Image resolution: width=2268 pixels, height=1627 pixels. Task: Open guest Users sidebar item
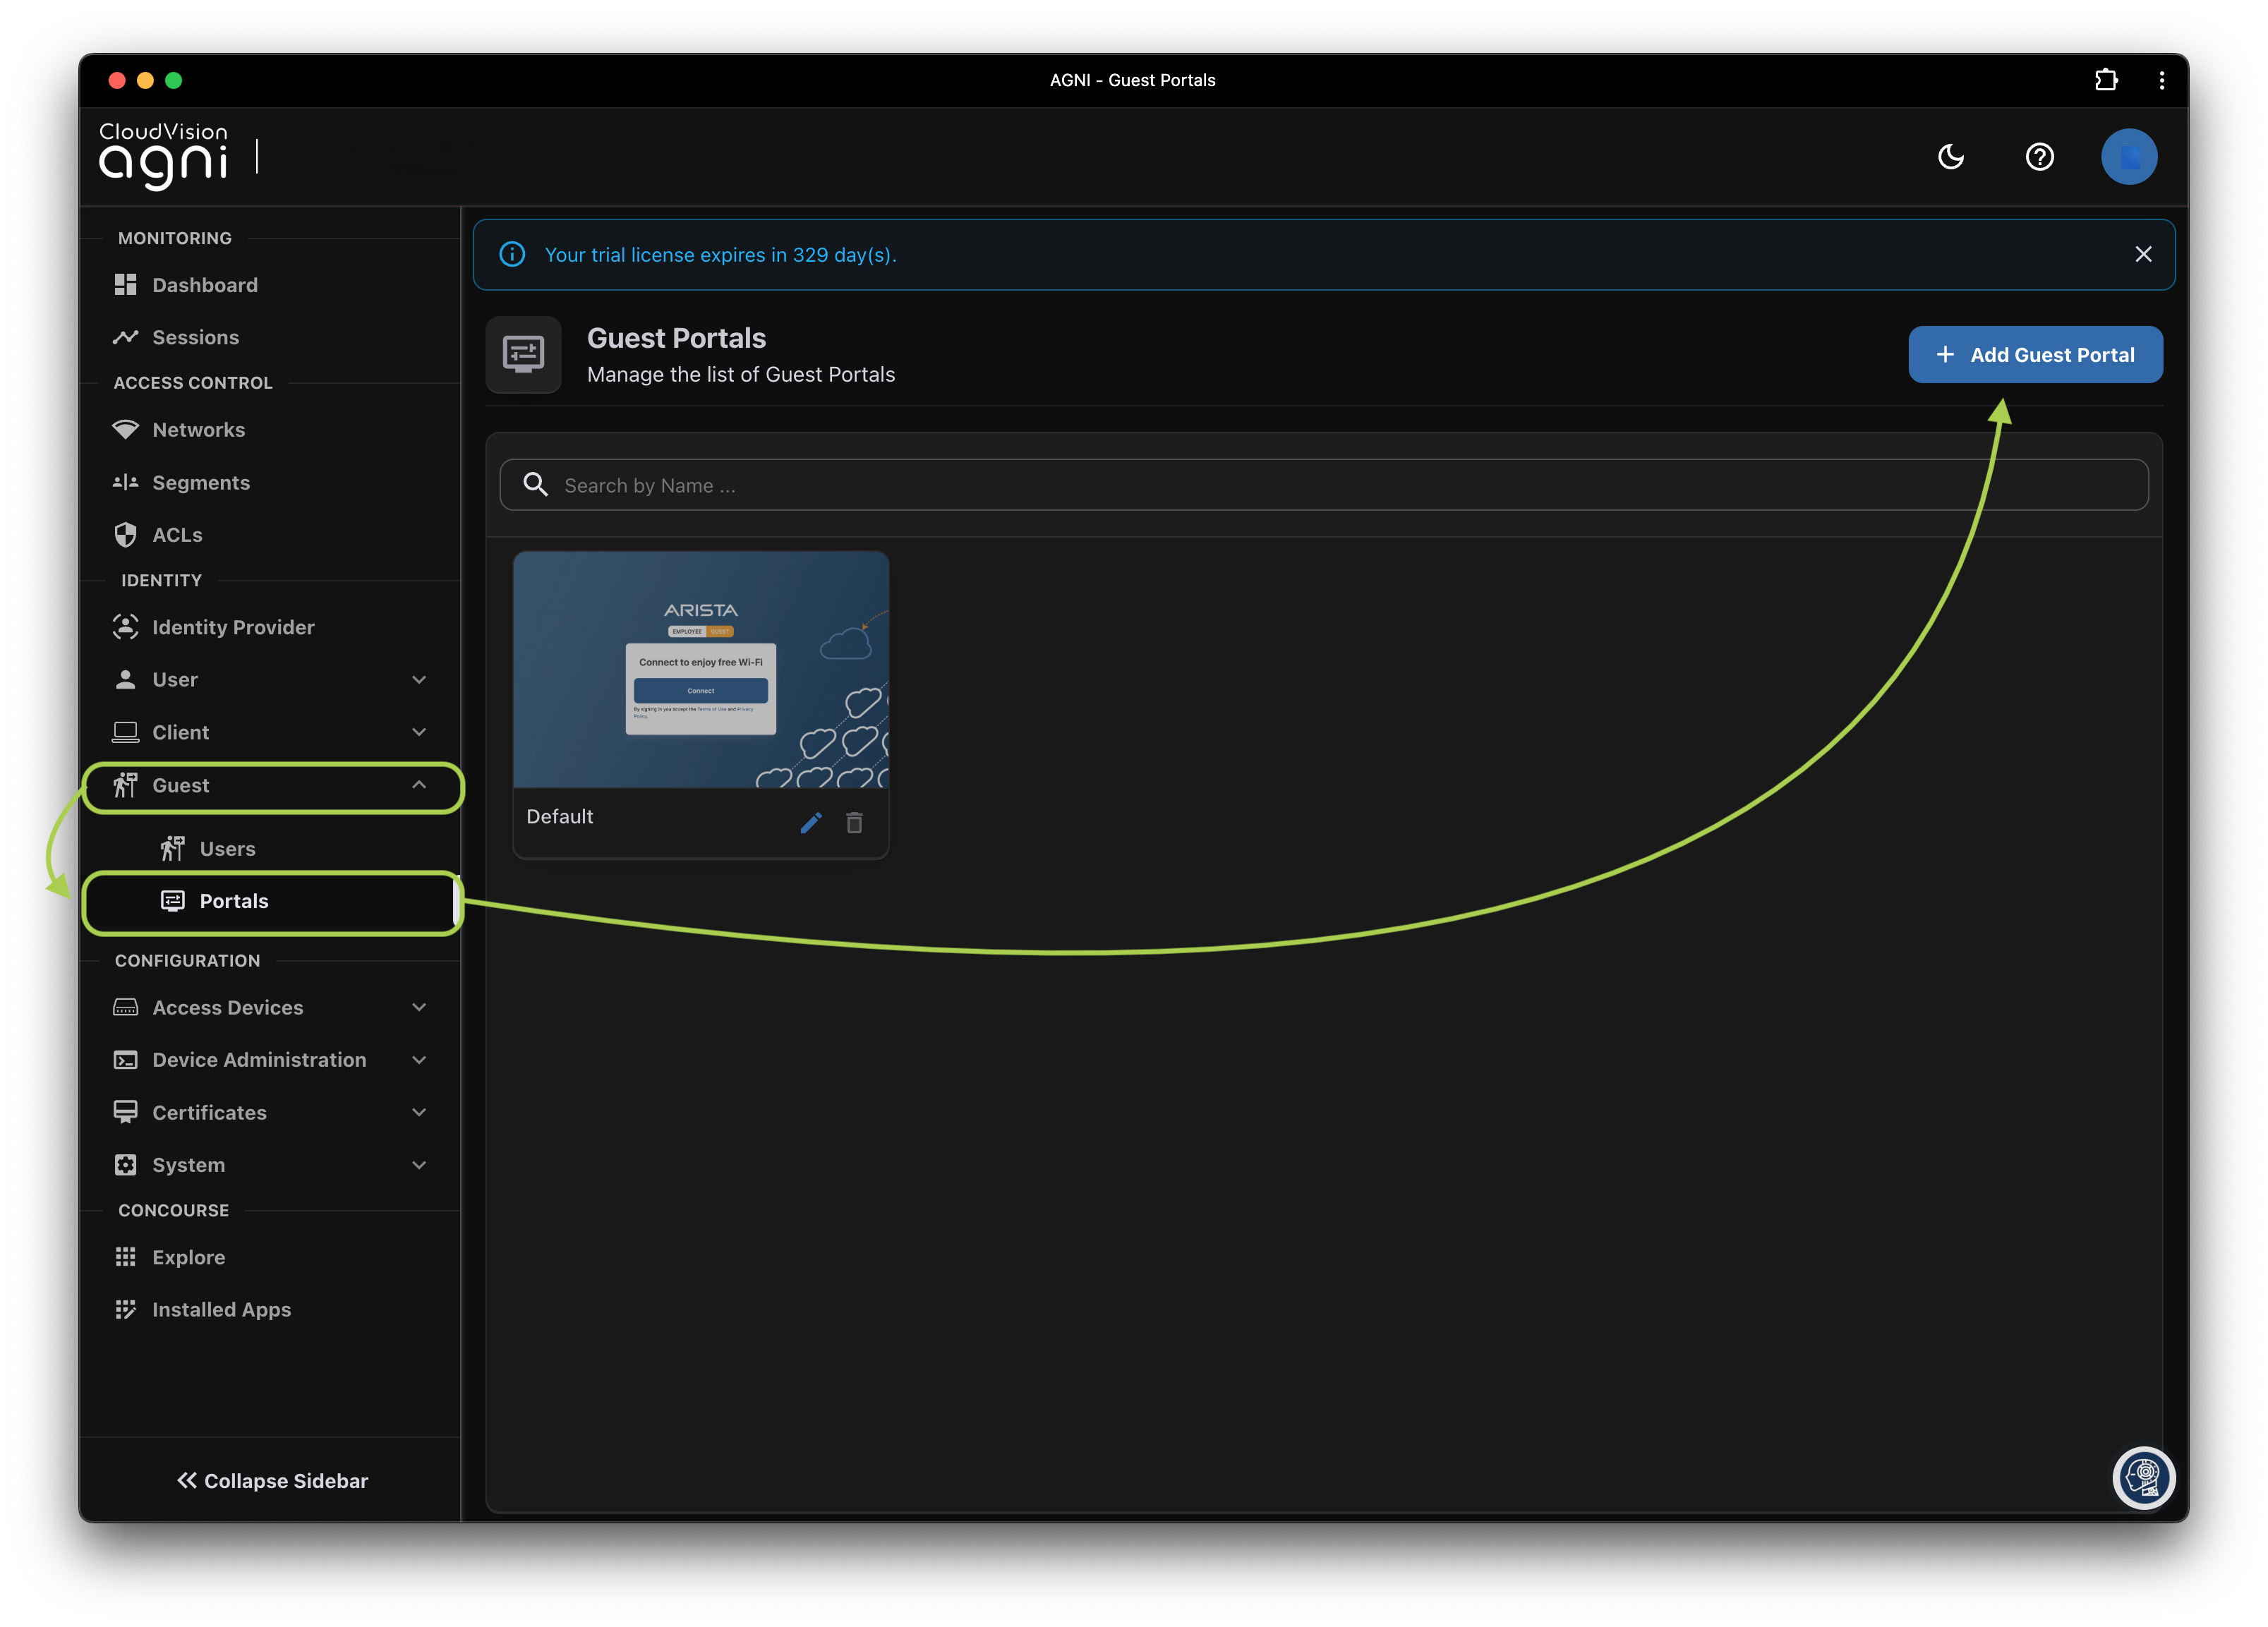(227, 849)
